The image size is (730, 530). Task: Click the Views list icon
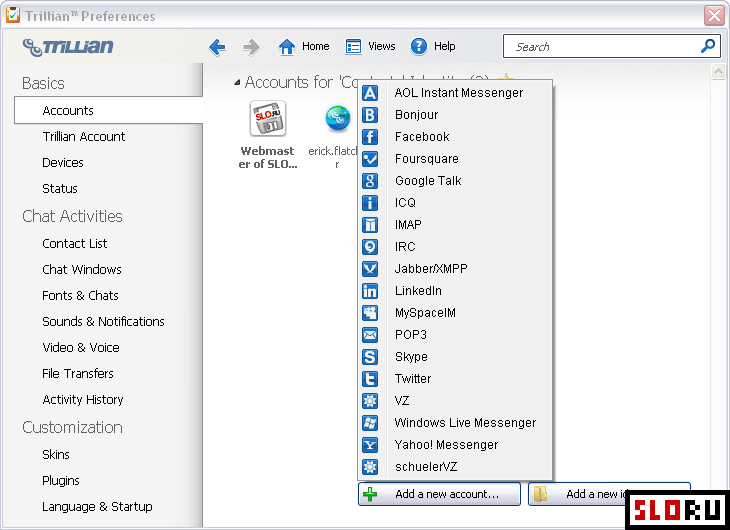pyautogui.click(x=353, y=47)
